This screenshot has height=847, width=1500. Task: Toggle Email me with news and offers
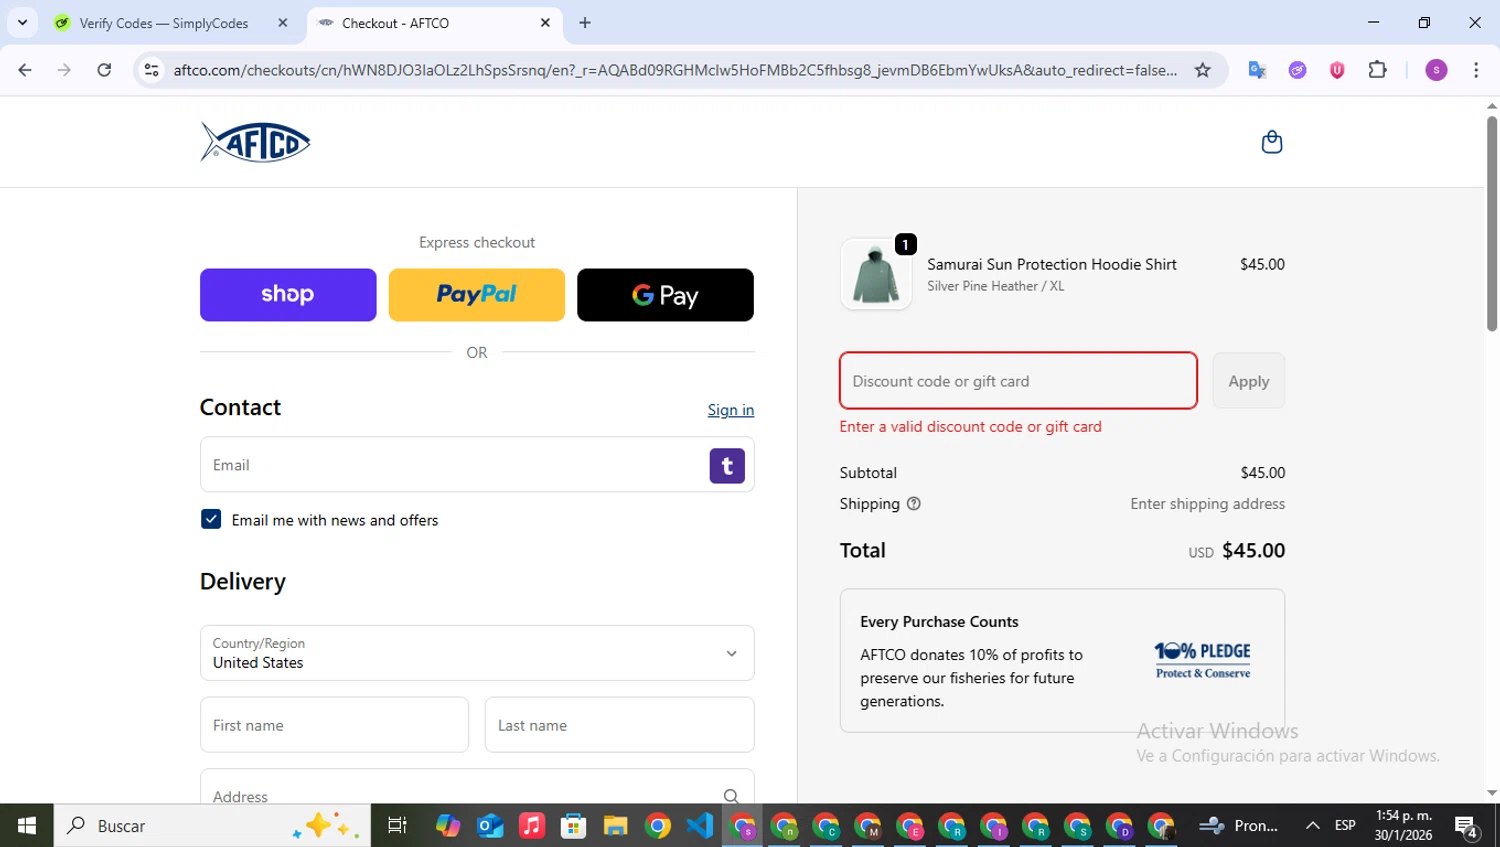[x=211, y=519]
